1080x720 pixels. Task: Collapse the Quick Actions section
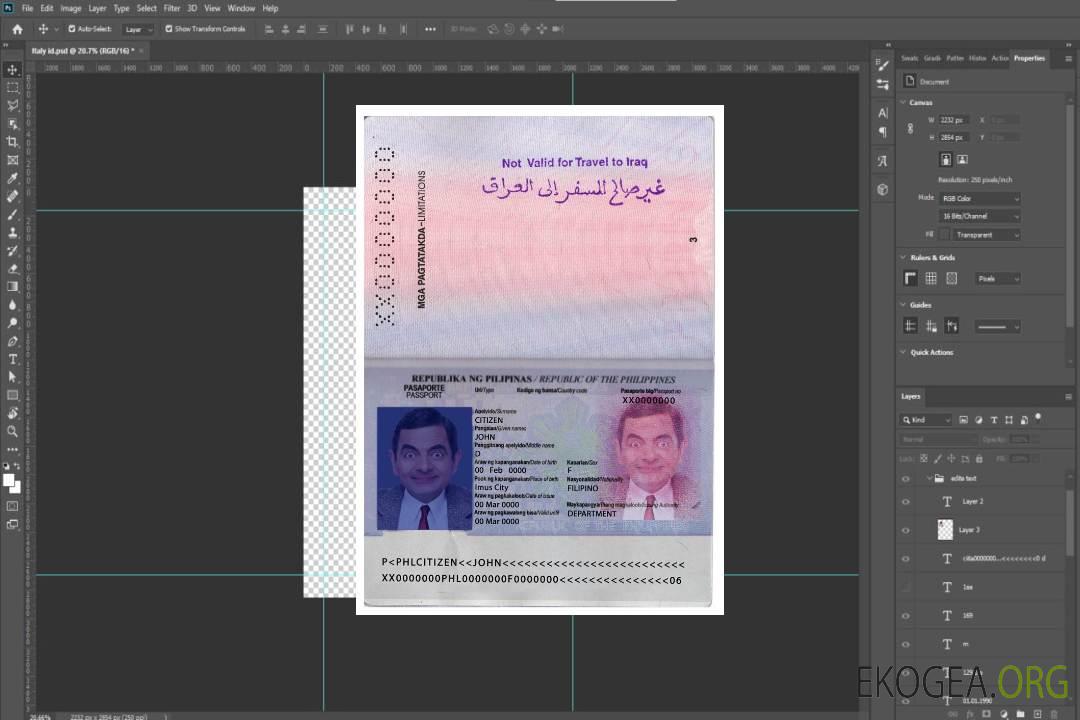point(903,352)
